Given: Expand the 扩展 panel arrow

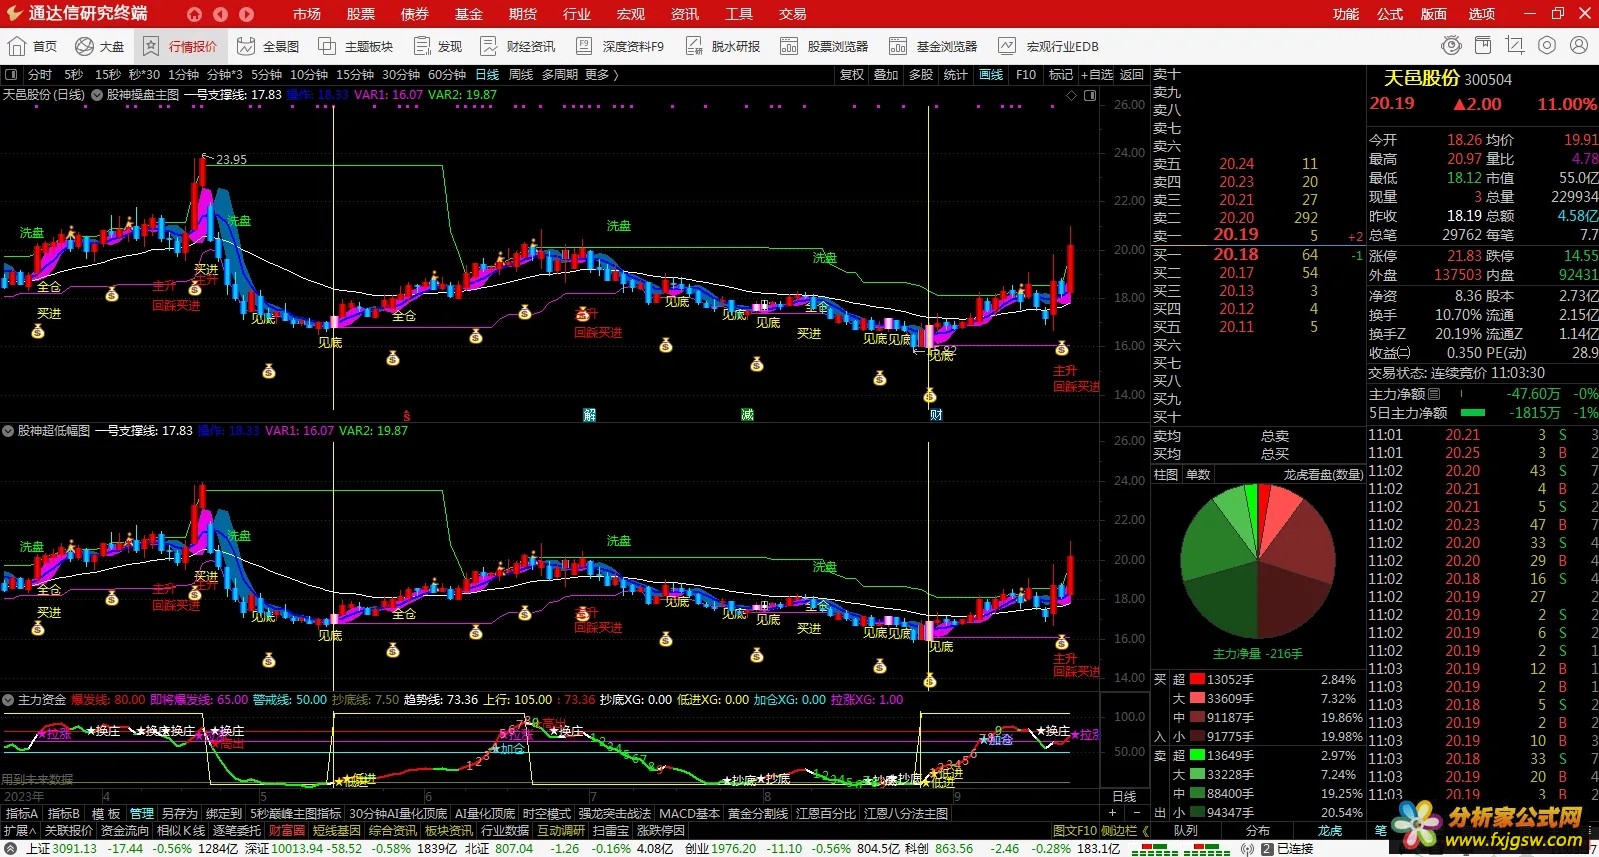Looking at the screenshot, I should (x=19, y=831).
